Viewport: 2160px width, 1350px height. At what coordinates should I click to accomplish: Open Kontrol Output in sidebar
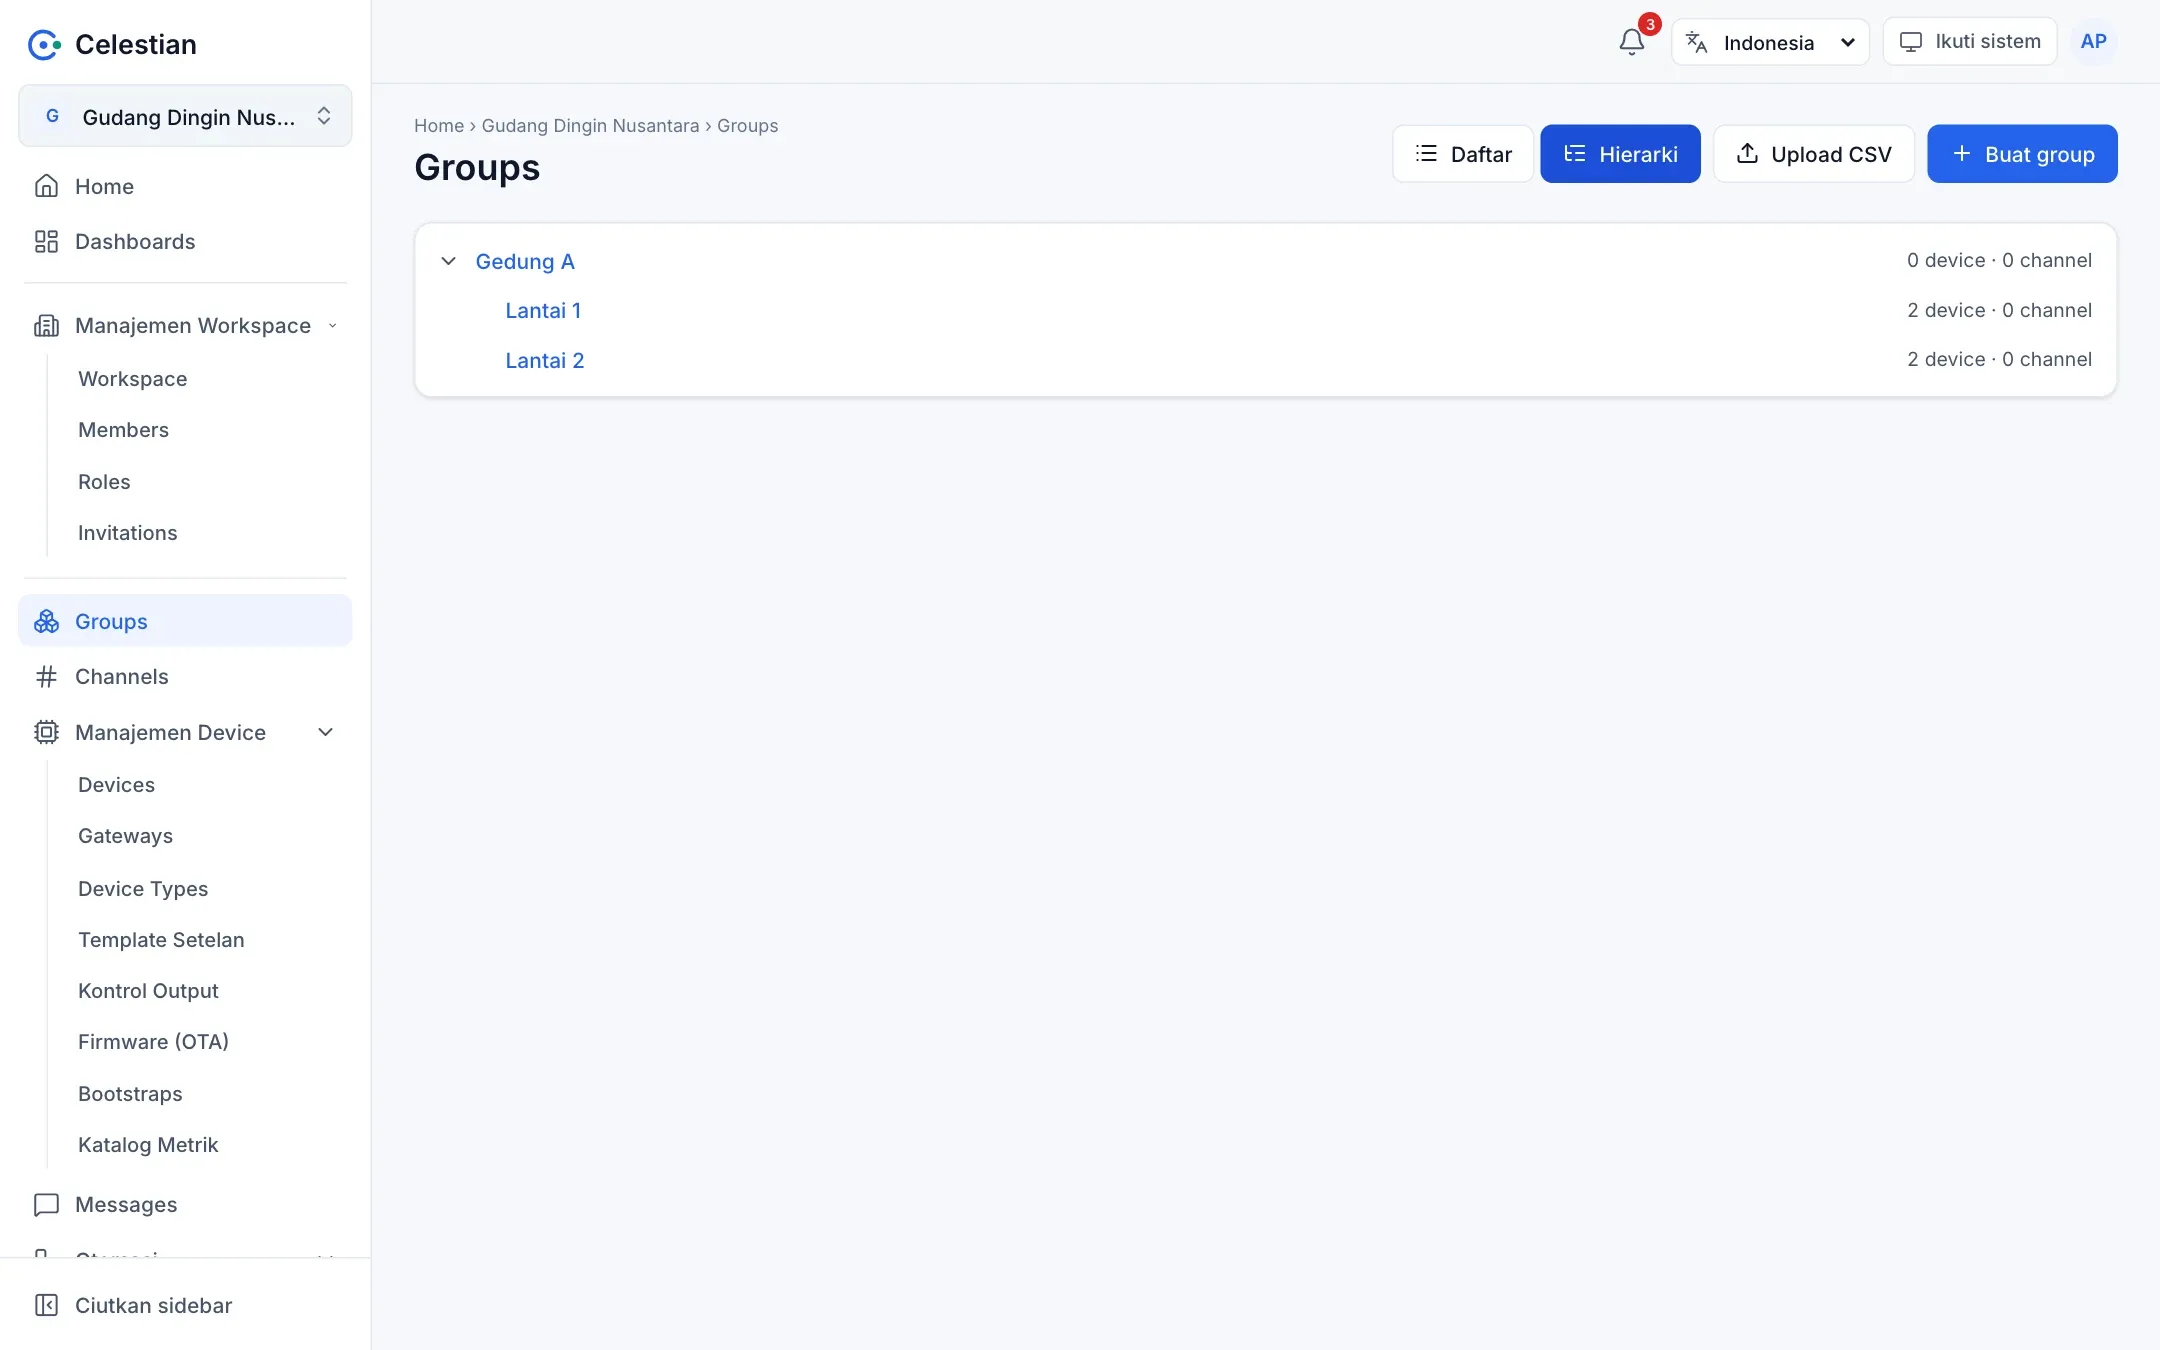click(148, 991)
